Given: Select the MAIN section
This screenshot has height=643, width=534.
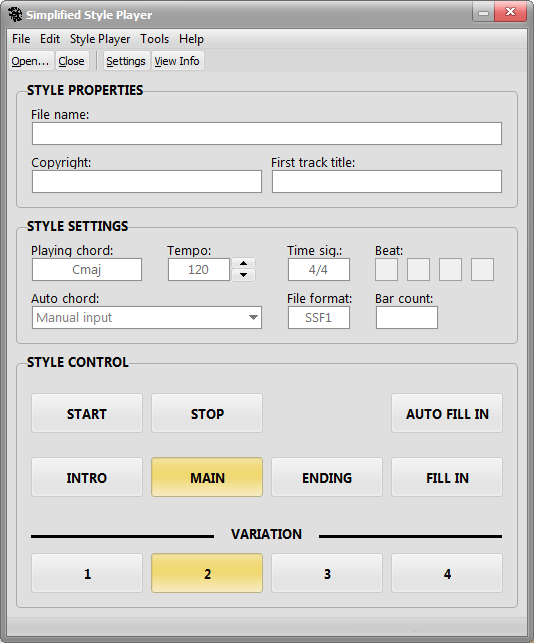Looking at the screenshot, I should pos(207,477).
